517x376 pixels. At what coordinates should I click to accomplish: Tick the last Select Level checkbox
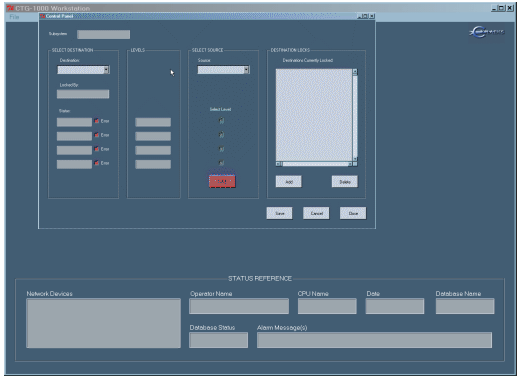tap(221, 163)
